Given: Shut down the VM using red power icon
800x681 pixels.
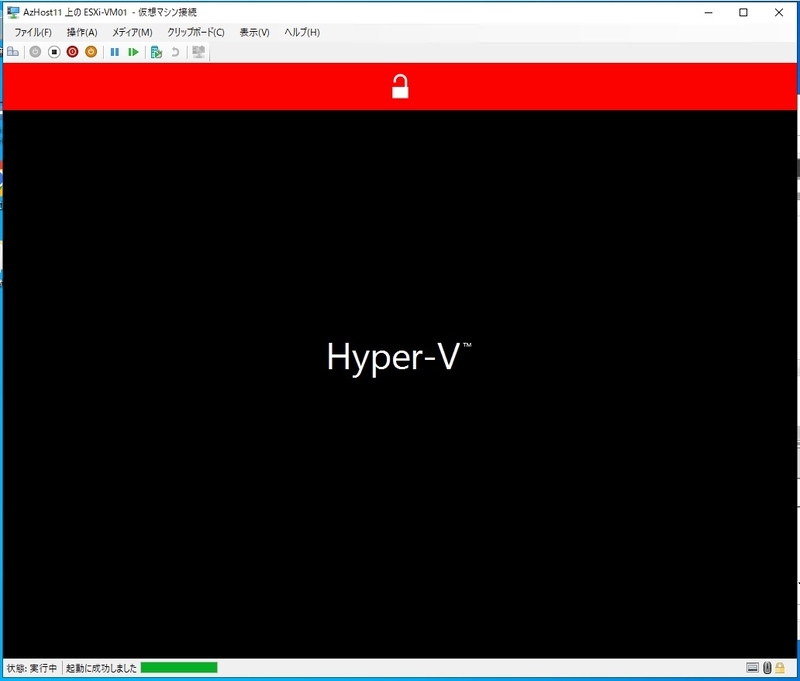Looking at the screenshot, I should click(x=72, y=52).
